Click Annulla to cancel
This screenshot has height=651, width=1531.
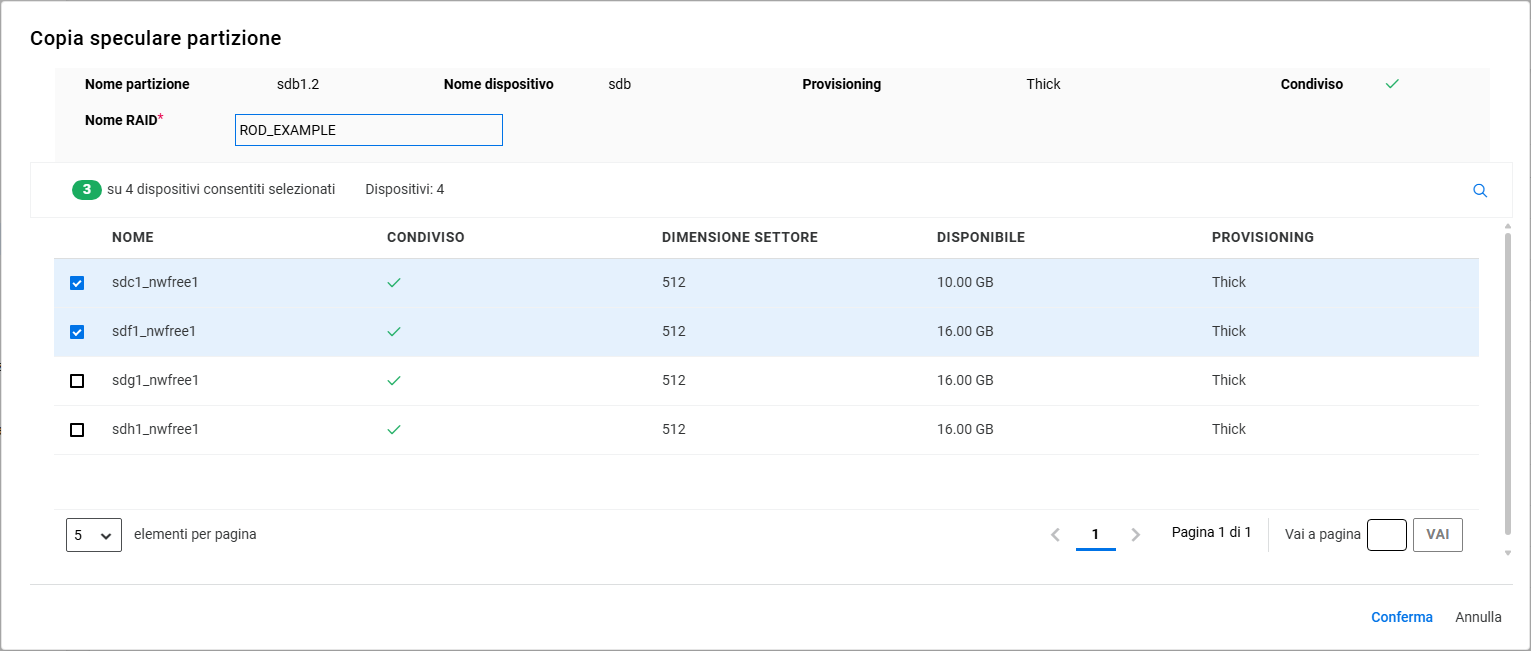click(1478, 617)
